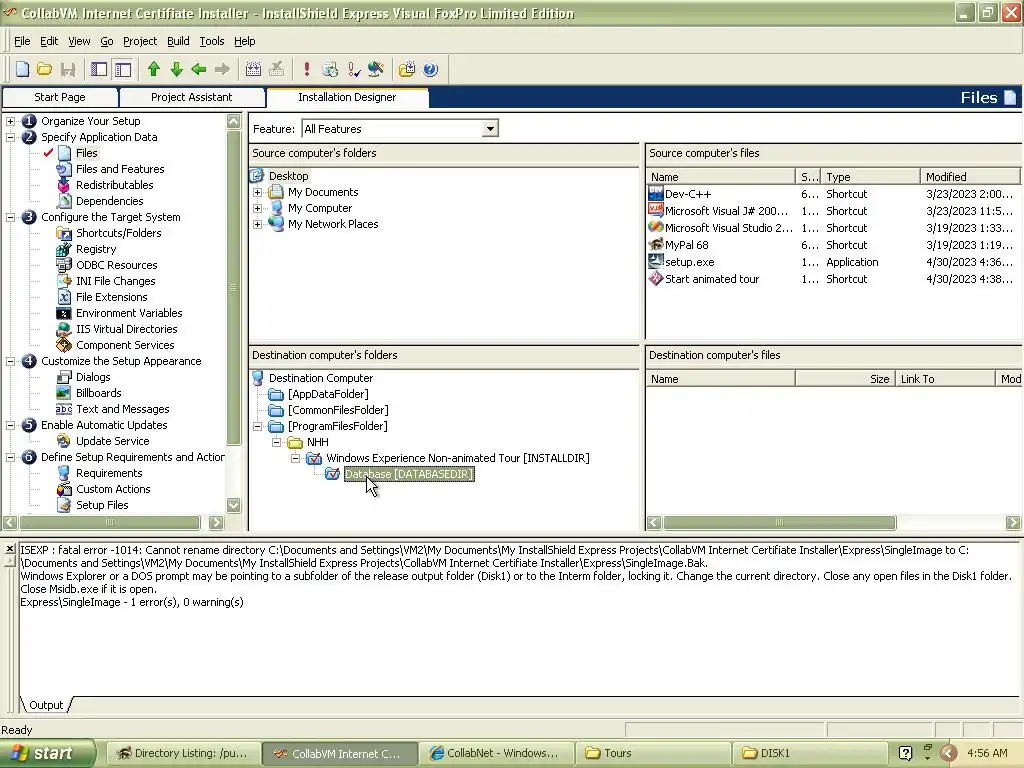1024x768 pixels.
Task: Collapse the [ProgramFilesFolder] node
Action: point(257,426)
